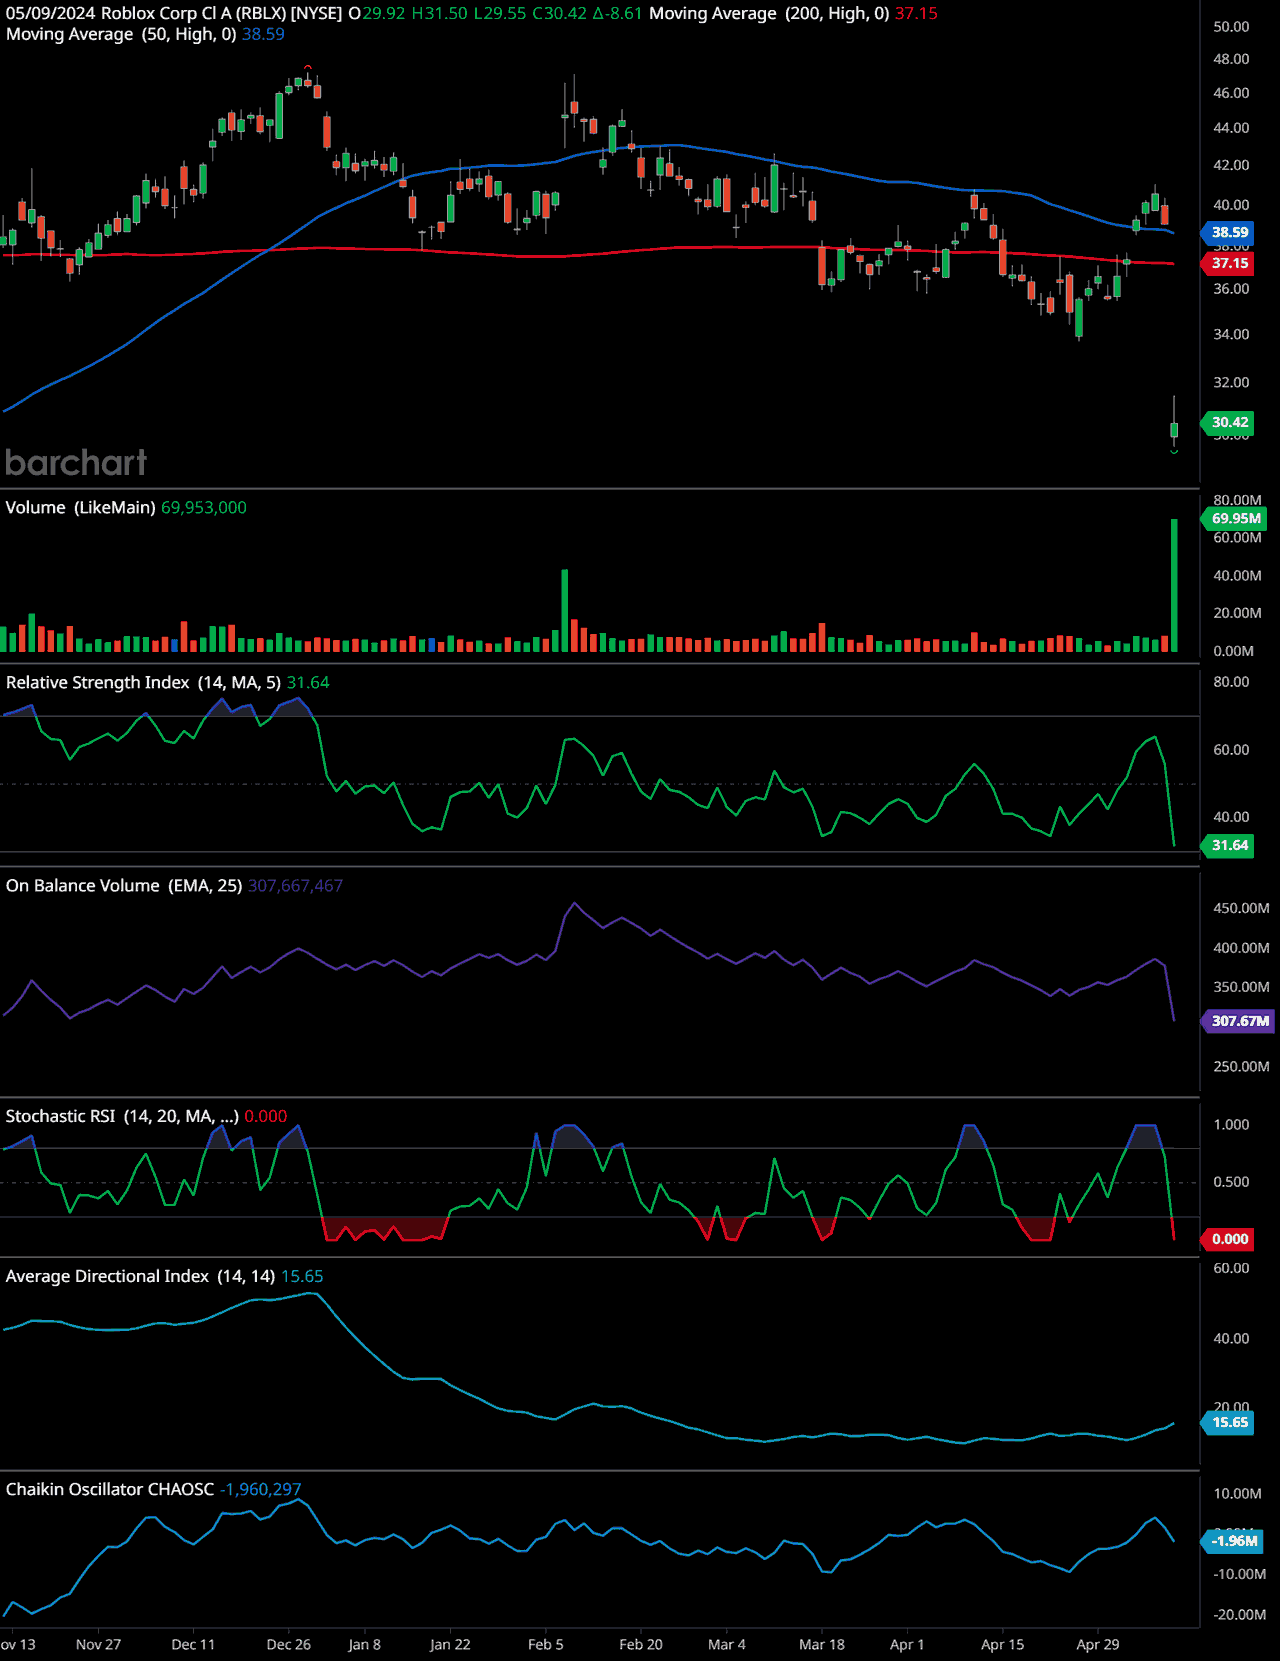Click the 69.95M volume axis tag
Image resolution: width=1280 pixels, height=1661 pixels.
coord(1235,518)
